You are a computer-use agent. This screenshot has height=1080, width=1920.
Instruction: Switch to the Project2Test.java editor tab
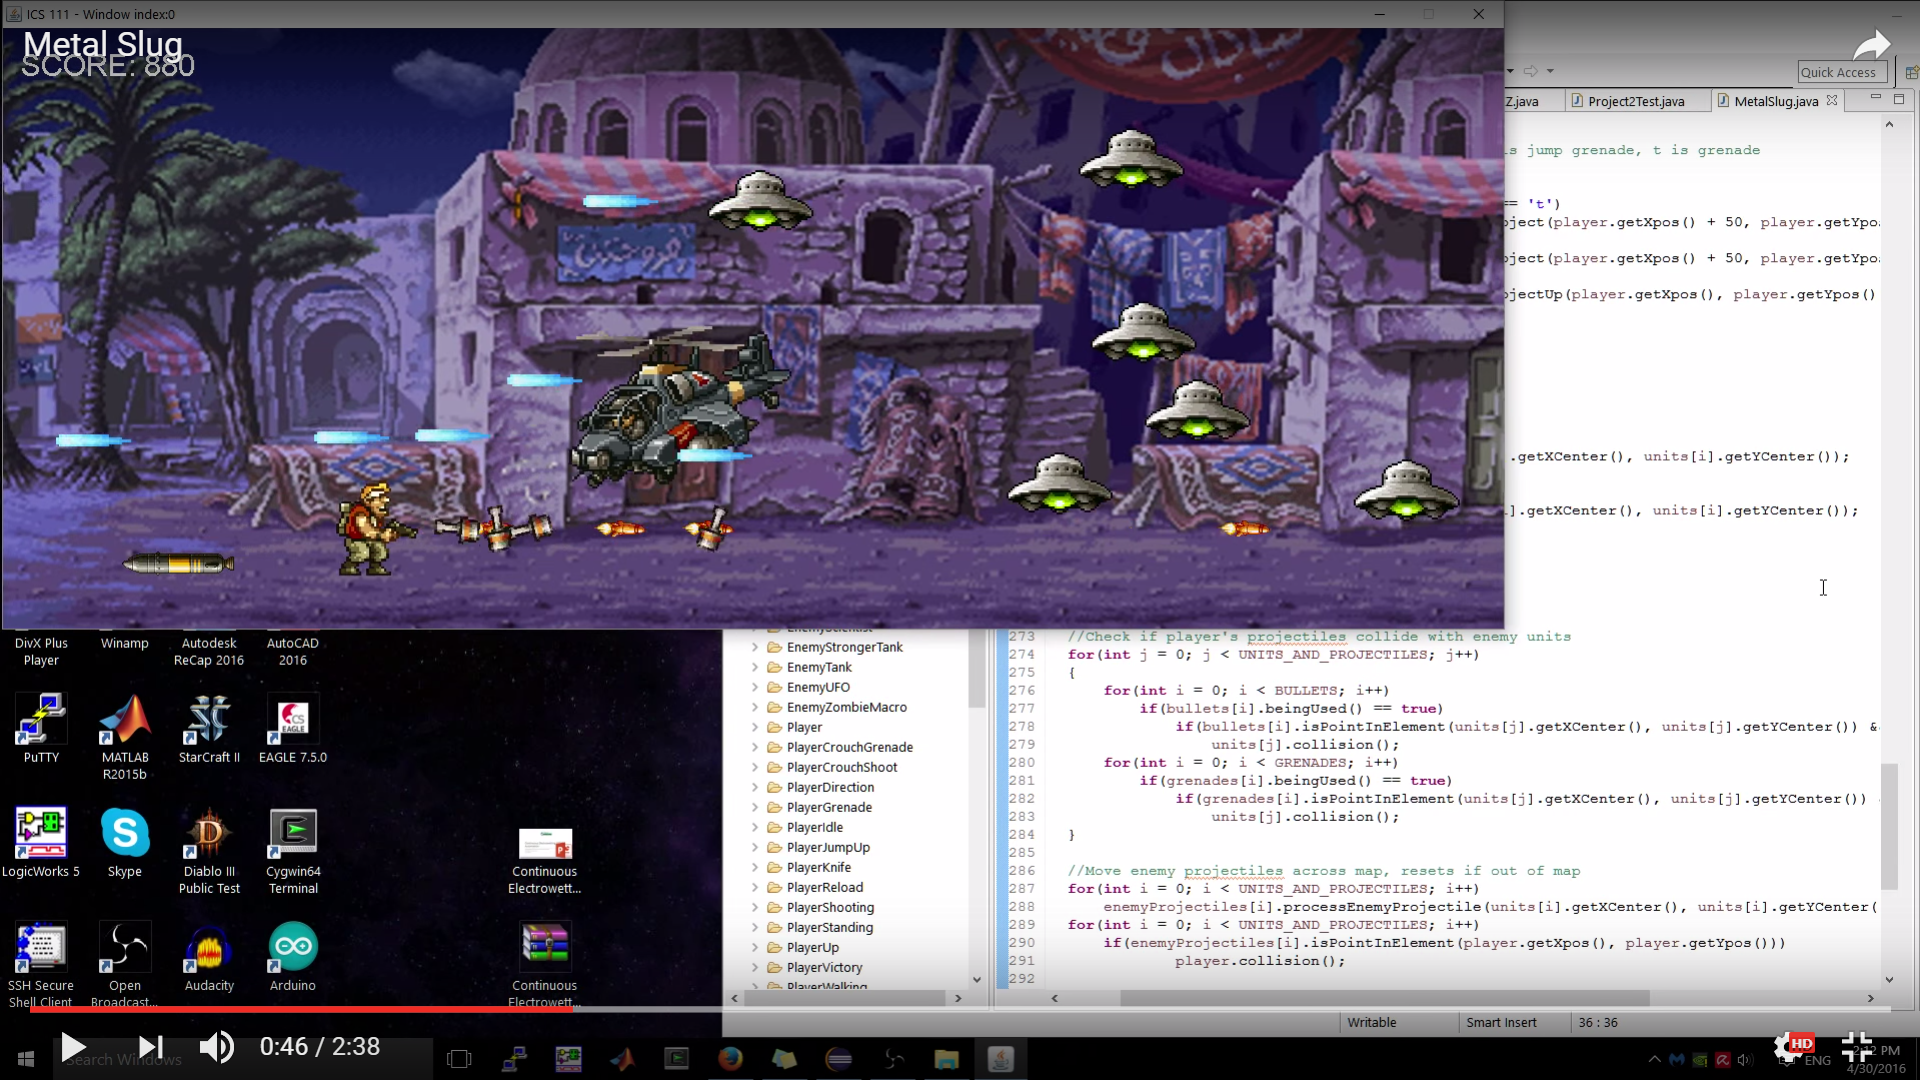point(1635,101)
